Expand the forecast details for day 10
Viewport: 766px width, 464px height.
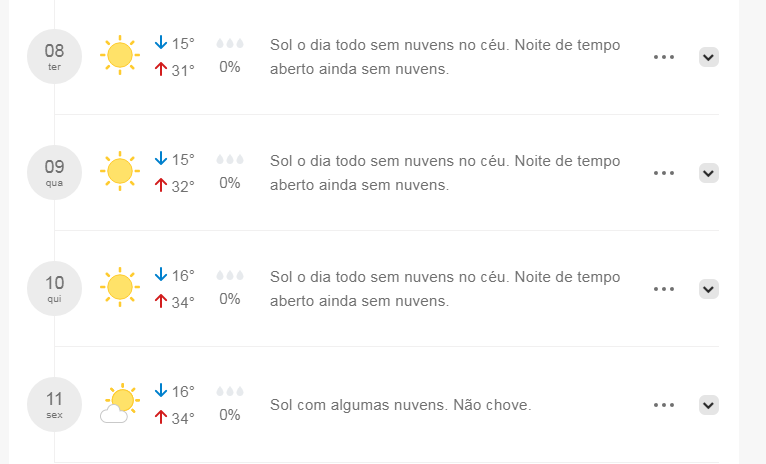708,289
